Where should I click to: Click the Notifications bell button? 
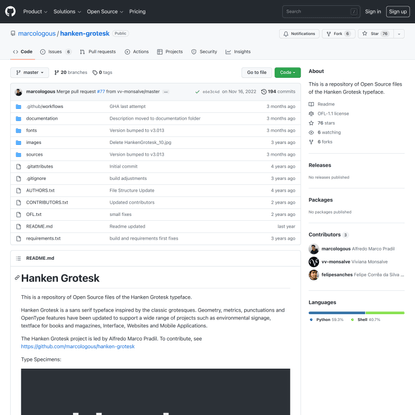[x=299, y=34]
